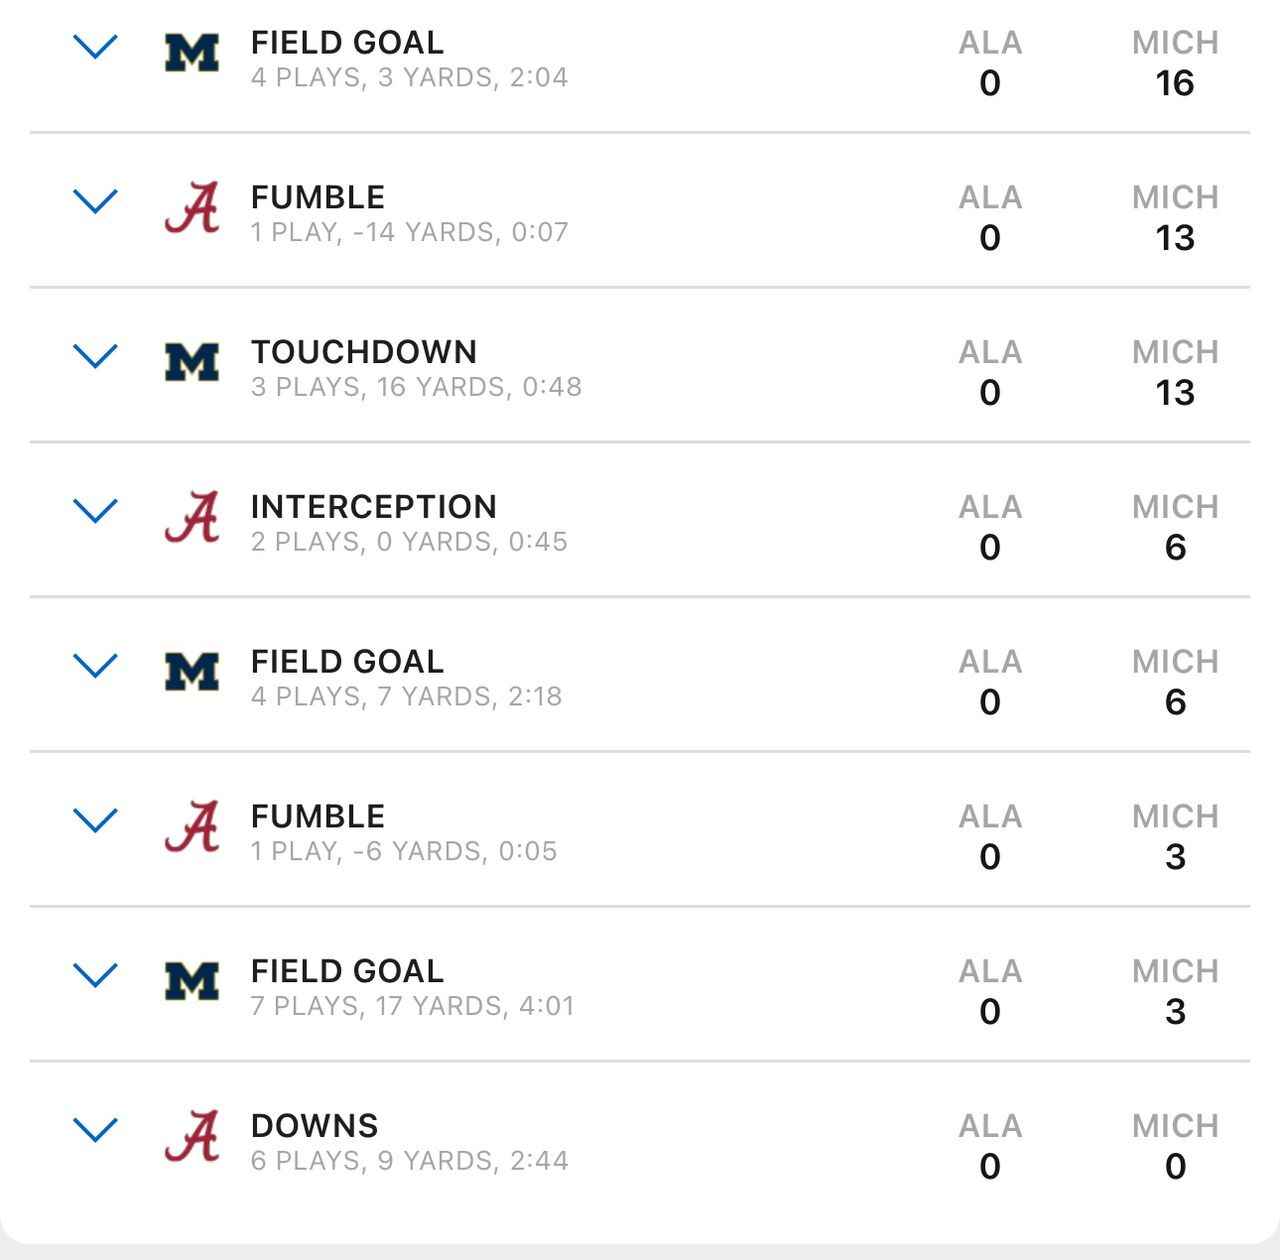Screen dimensions: 1280x1260
Task: Click Alabama logo on the 0:05 fumble
Action: tap(192, 827)
